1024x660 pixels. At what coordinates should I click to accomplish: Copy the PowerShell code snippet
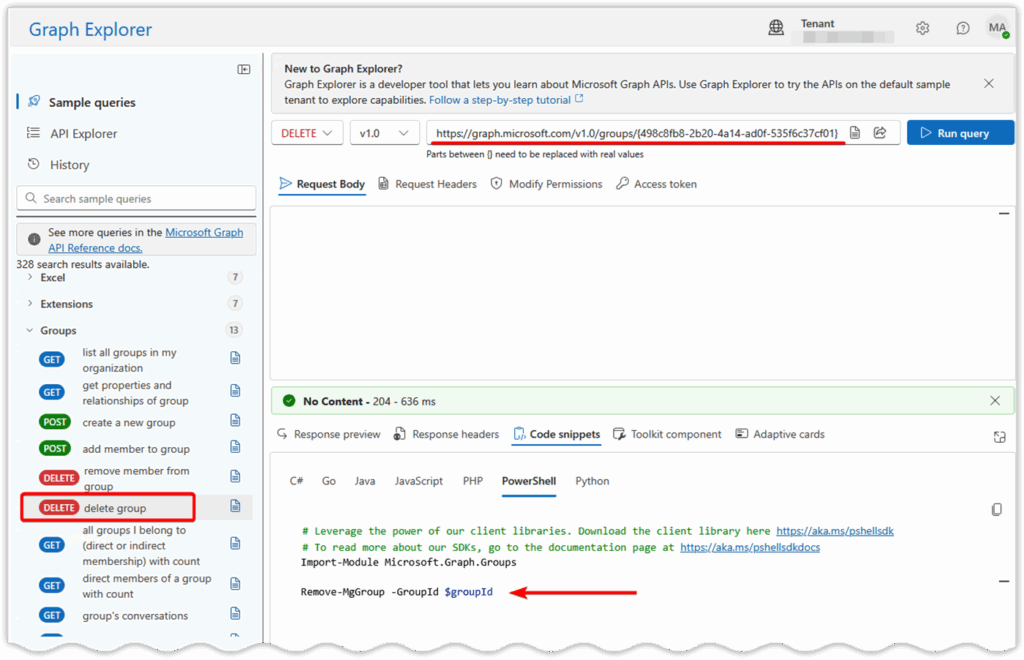coord(996,509)
